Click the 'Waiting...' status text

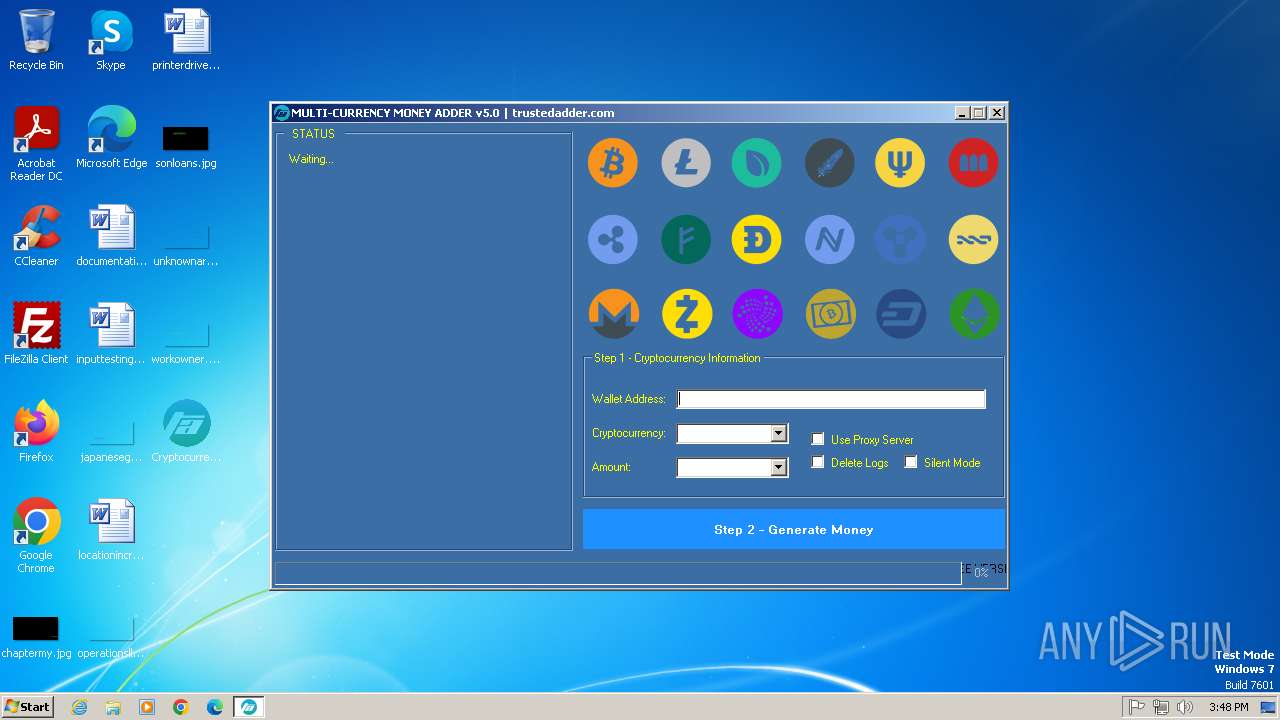coord(311,159)
